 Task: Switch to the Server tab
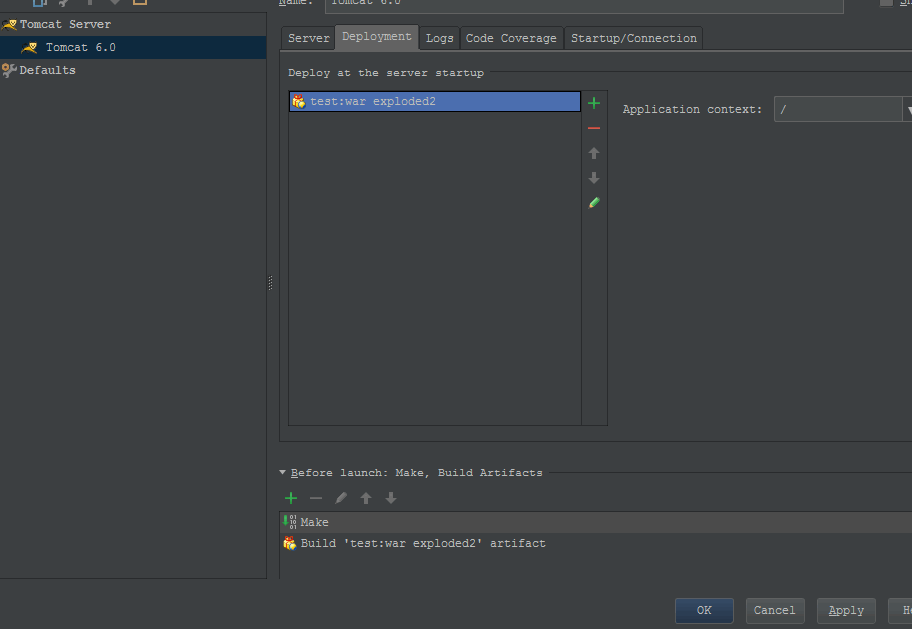(x=308, y=38)
